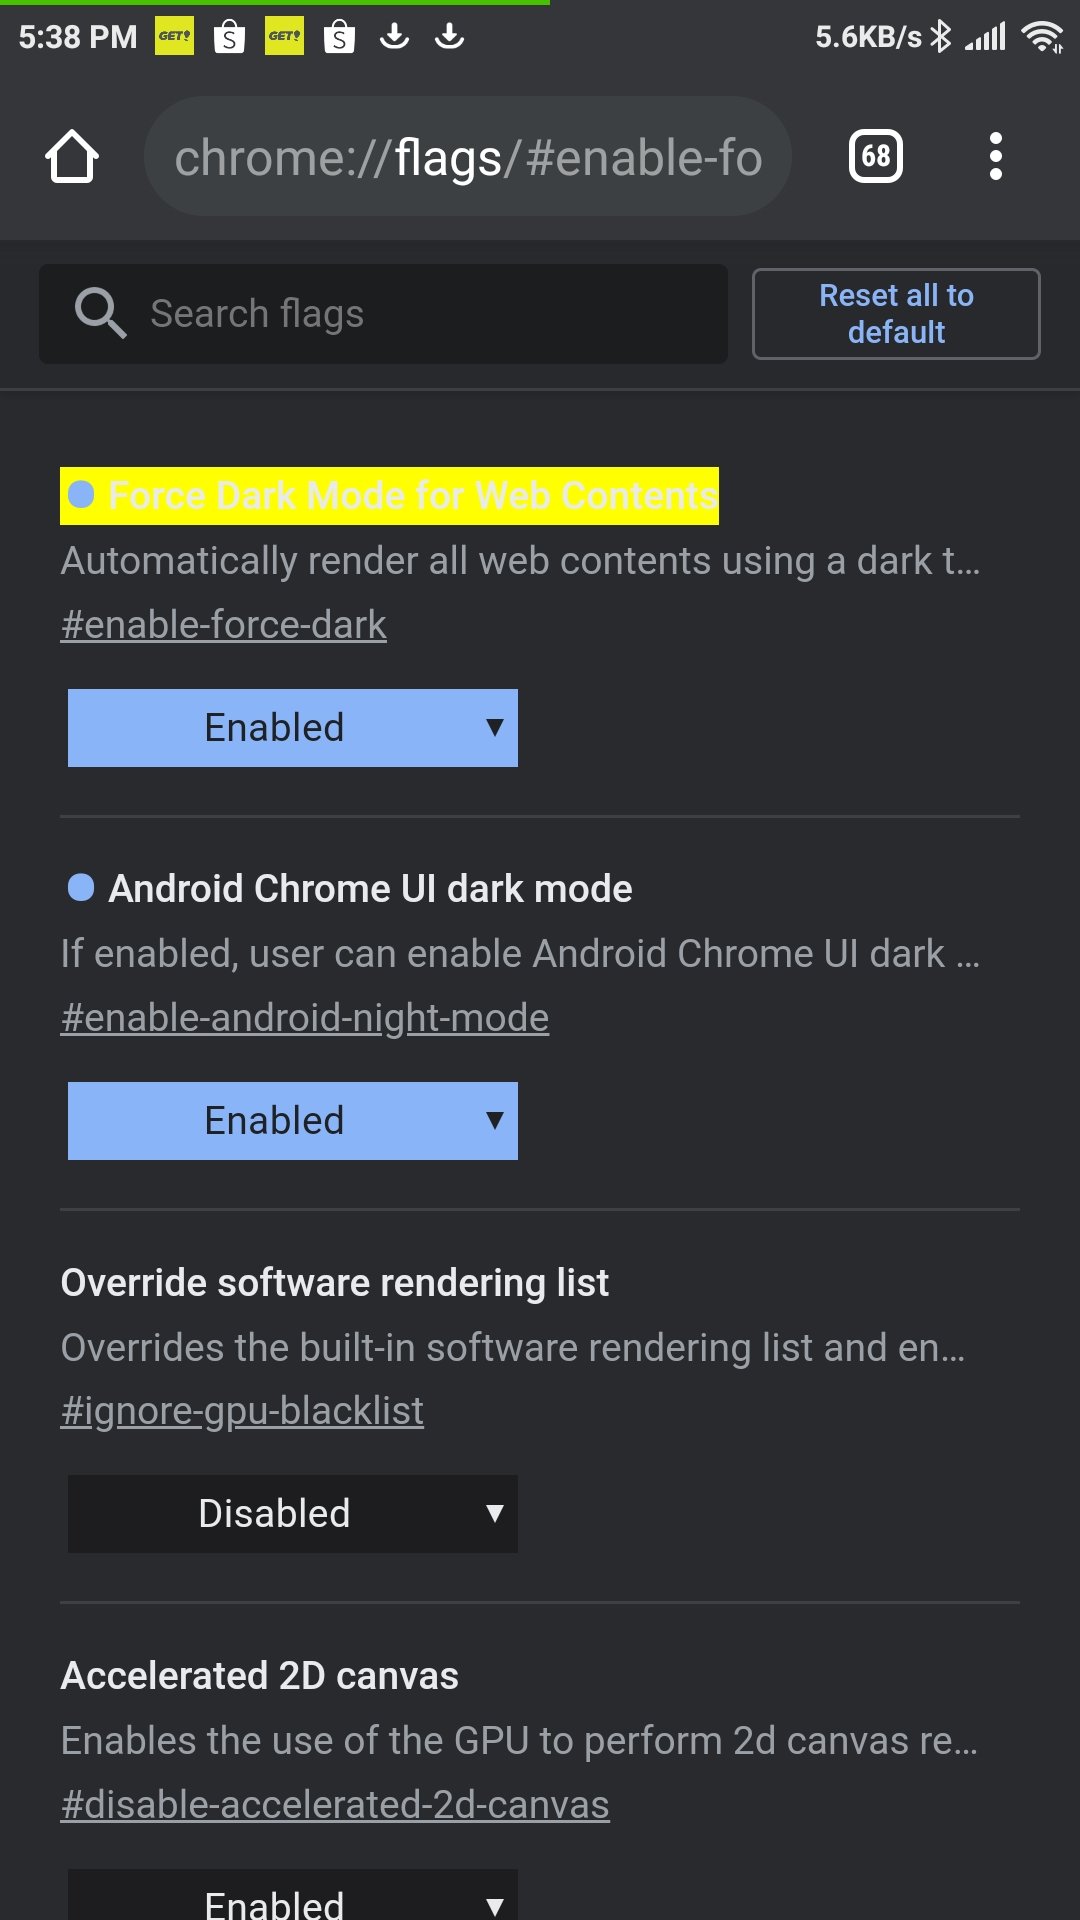1080x1920 pixels.
Task: Open the Override software rendering Disabled dropdown
Action: click(293, 1514)
